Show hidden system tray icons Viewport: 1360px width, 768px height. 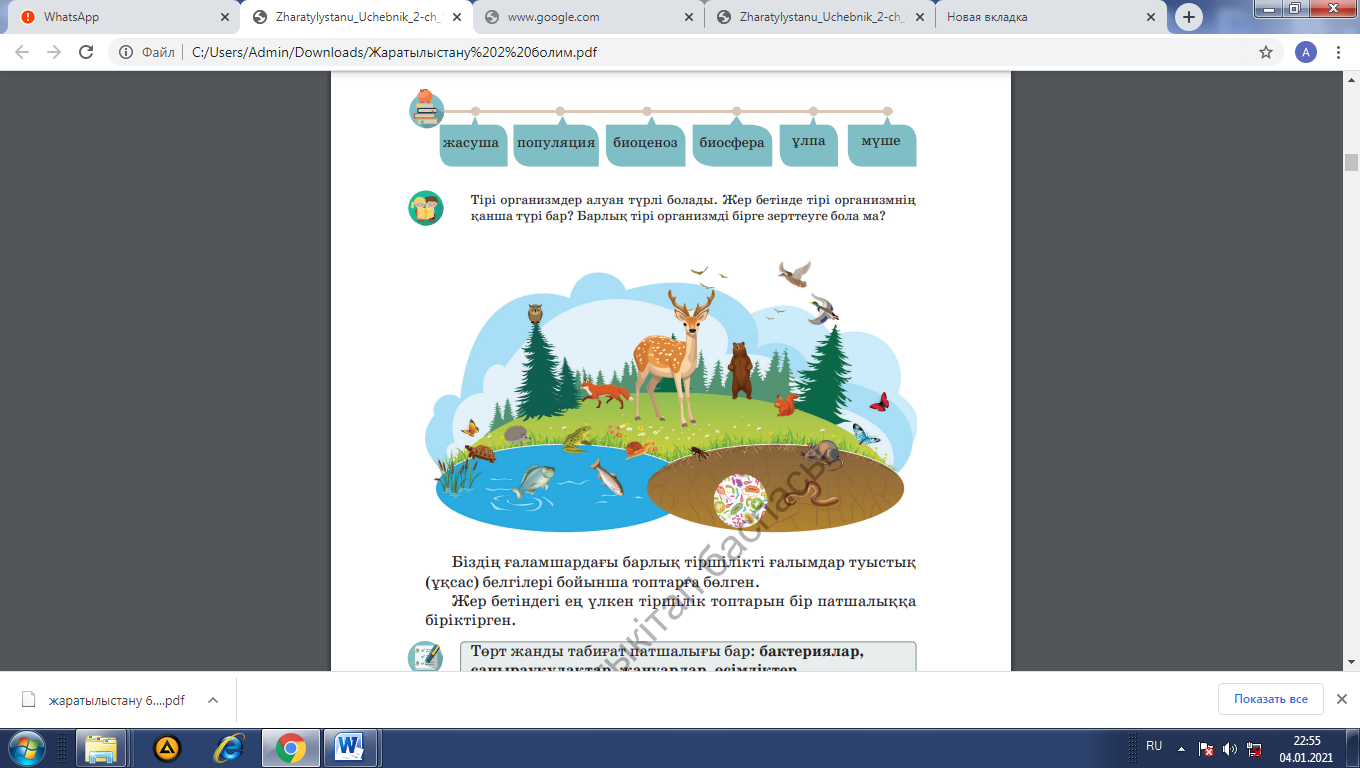tap(1182, 748)
